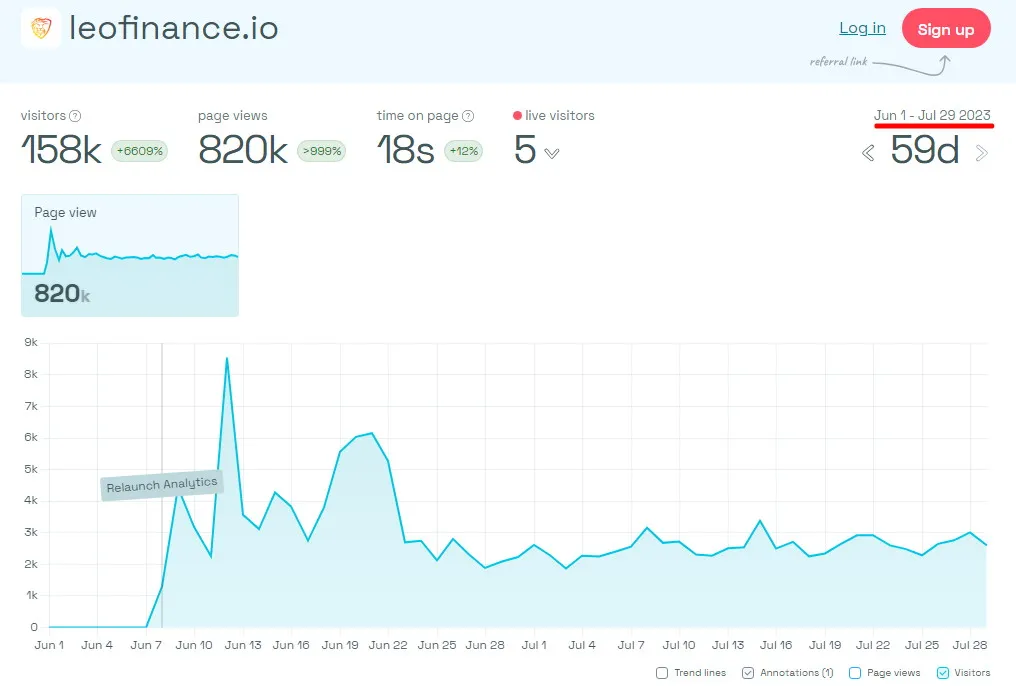
Task: Open the leofinance.io site title
Action: point(174,29)
